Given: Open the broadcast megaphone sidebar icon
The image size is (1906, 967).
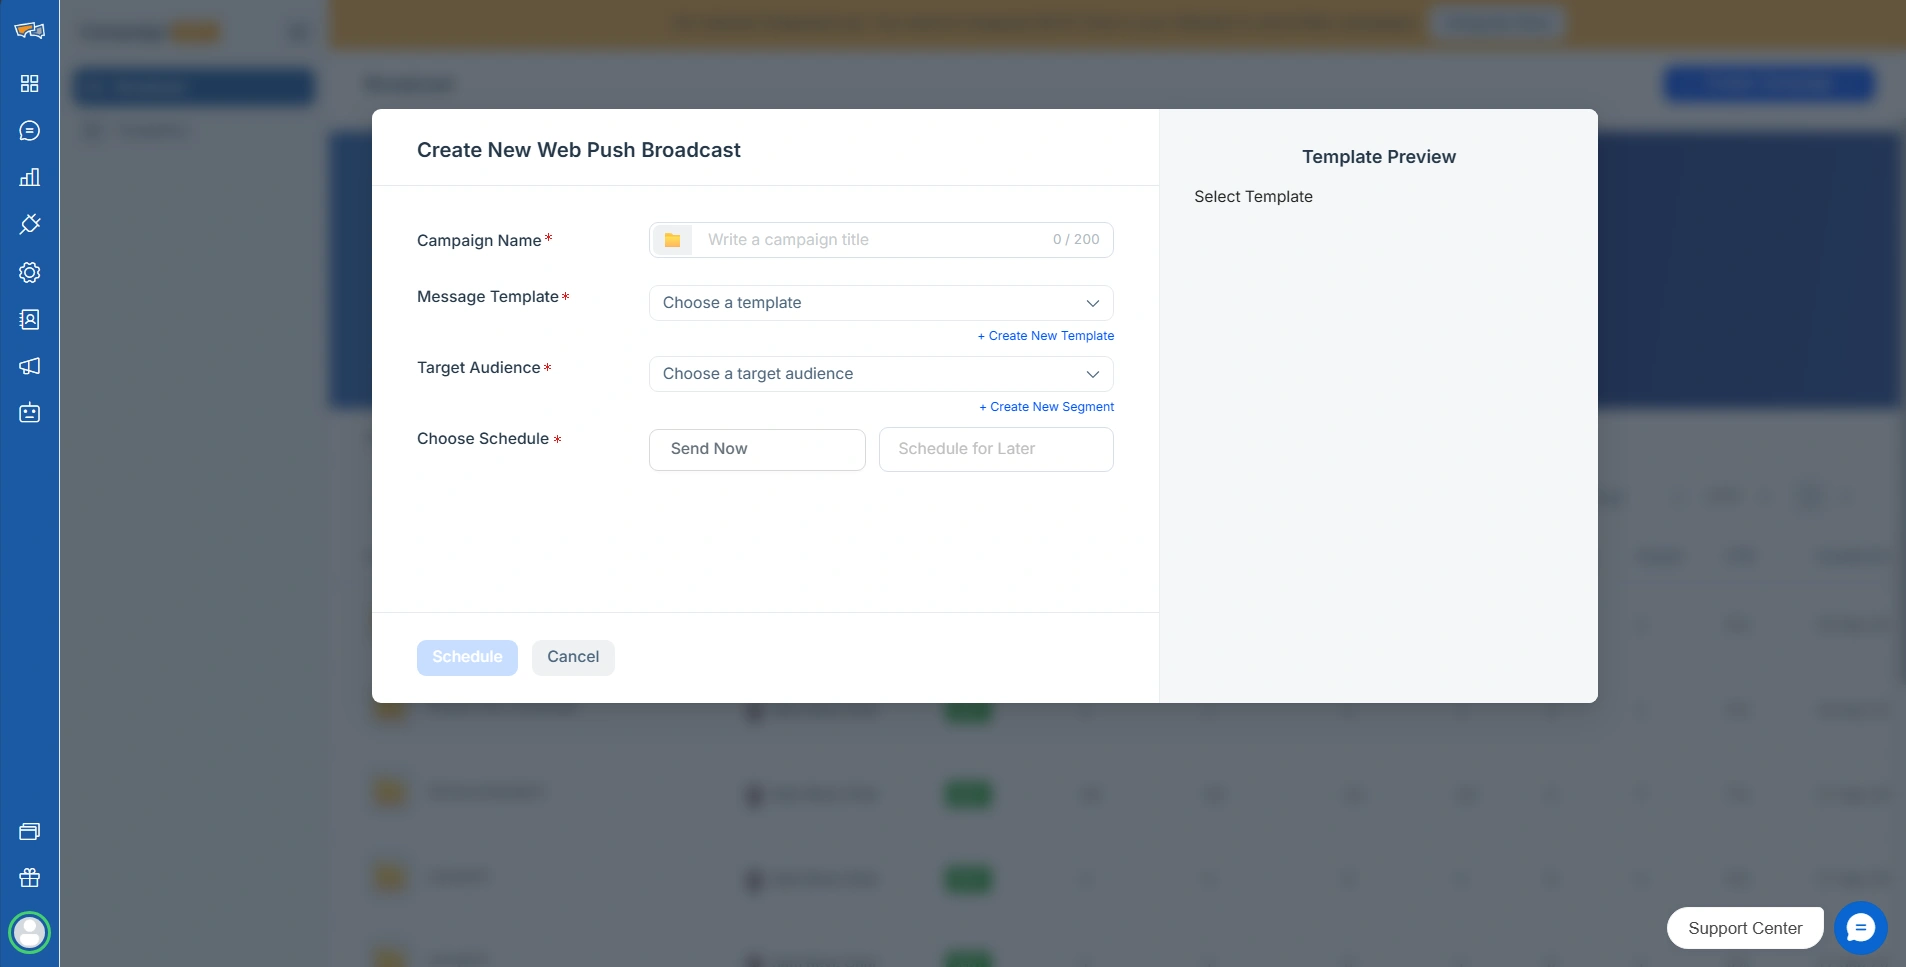Looking at the screenshot, I should [29, 366].
